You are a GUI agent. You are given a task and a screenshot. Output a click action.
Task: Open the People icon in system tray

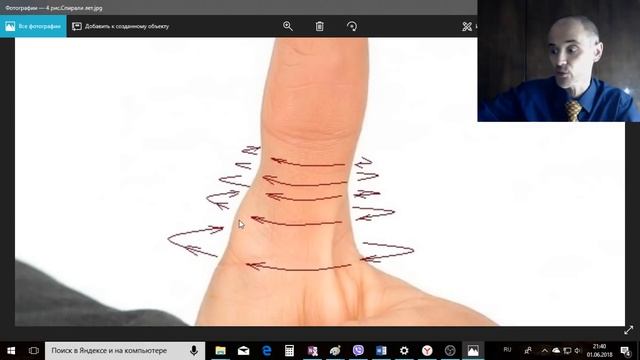[528, 350]
